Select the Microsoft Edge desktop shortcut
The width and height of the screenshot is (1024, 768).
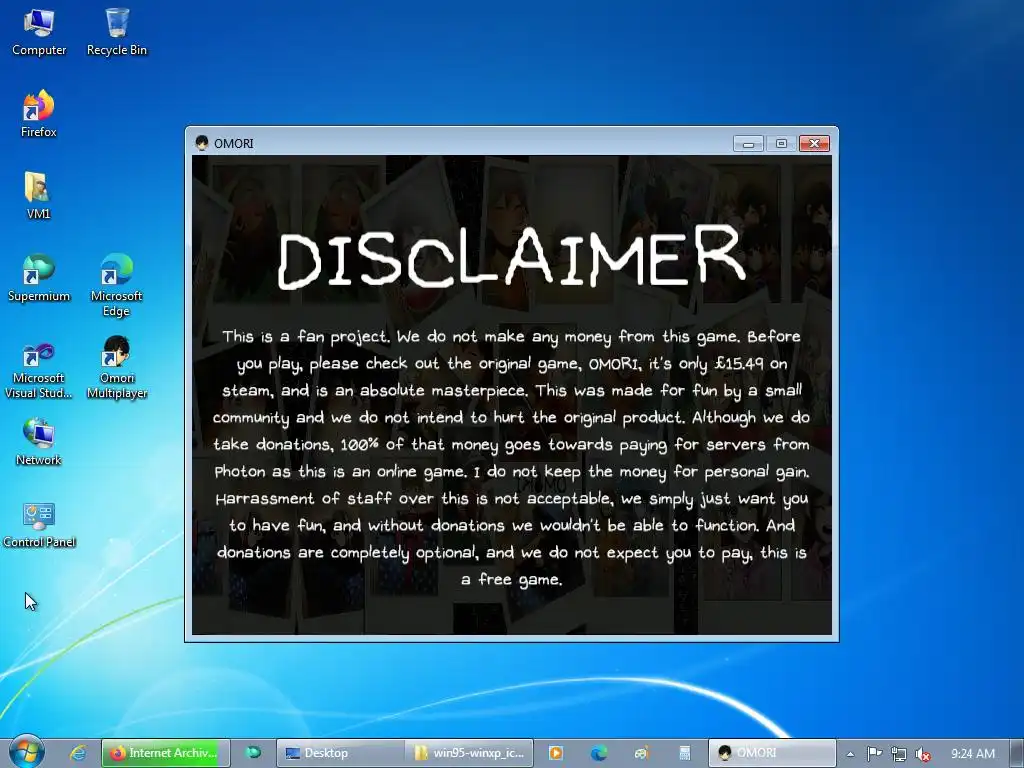[x=117, y=285]
